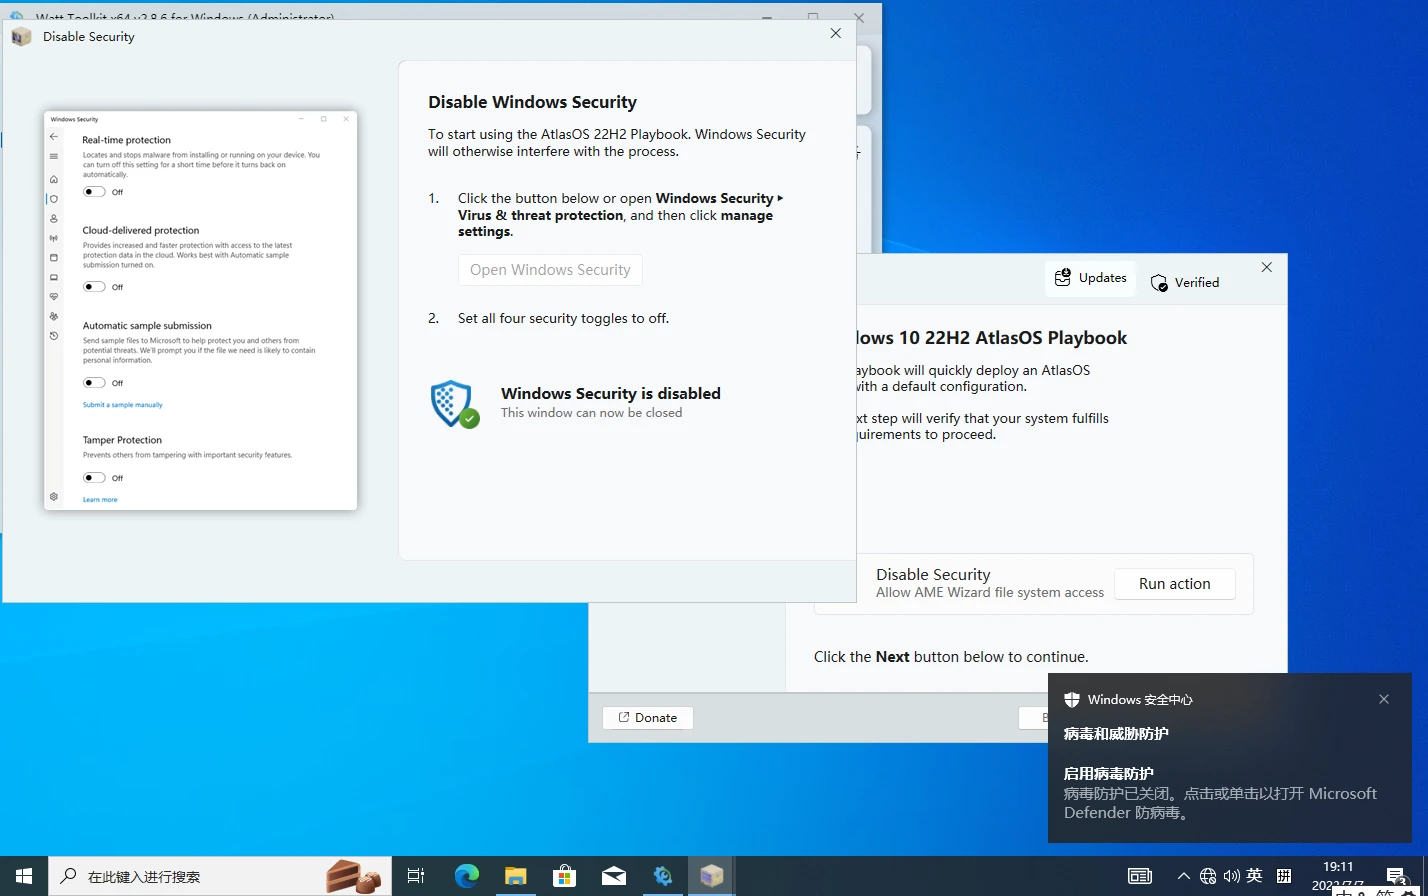Open Task View from the taskbar

coord(416,876)
